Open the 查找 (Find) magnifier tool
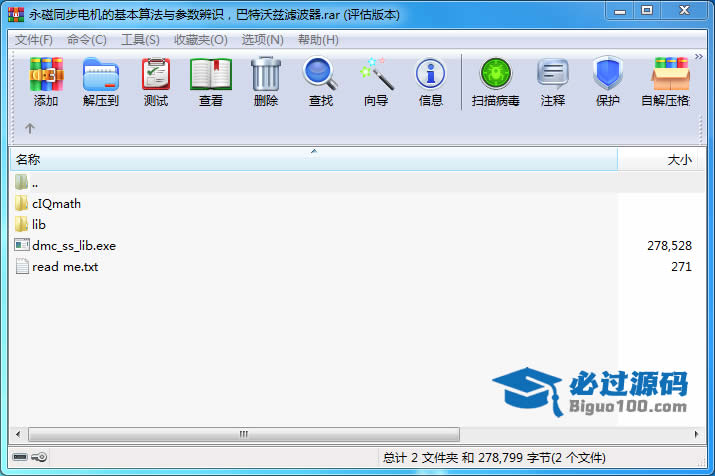Viewport: 715px width, 476px height. click(321, 73)
